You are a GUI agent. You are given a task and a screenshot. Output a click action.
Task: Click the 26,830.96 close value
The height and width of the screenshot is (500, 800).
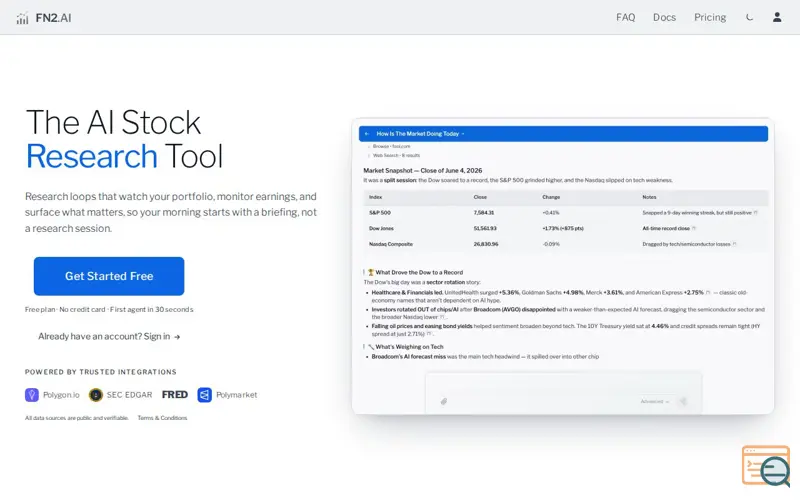(486, 244)
